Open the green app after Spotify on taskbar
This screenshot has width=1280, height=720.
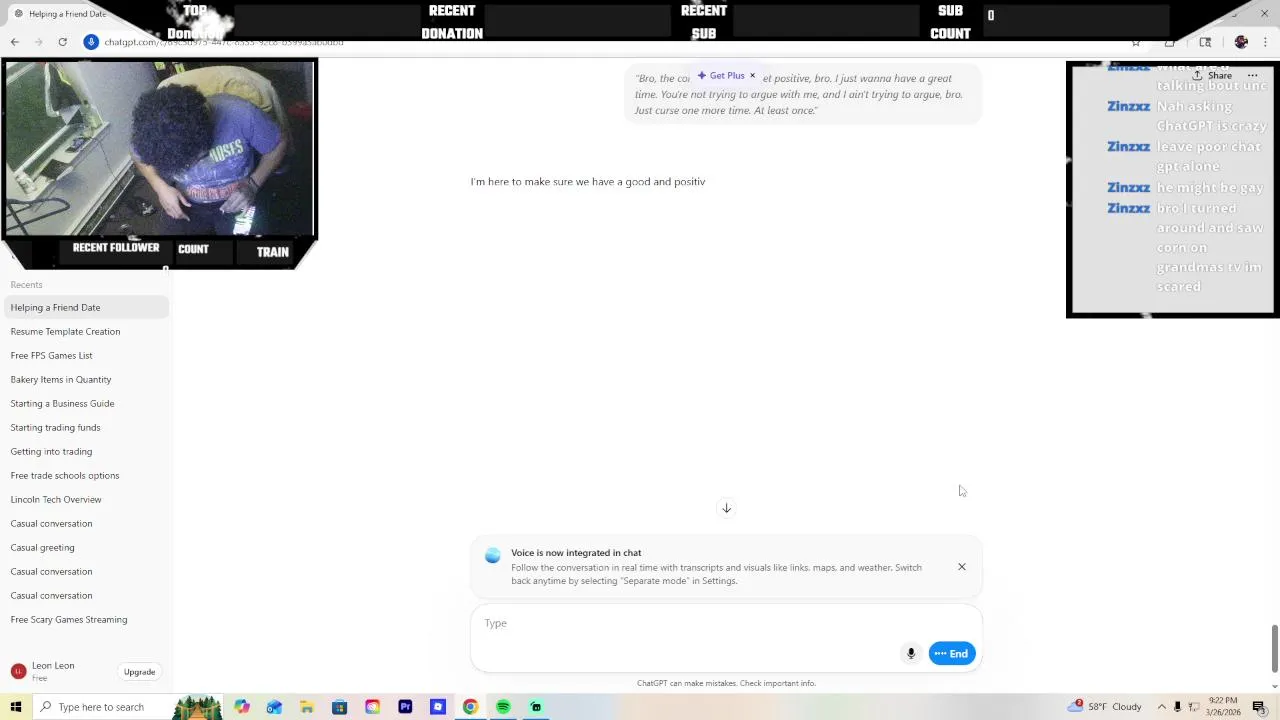click(536, 707)
